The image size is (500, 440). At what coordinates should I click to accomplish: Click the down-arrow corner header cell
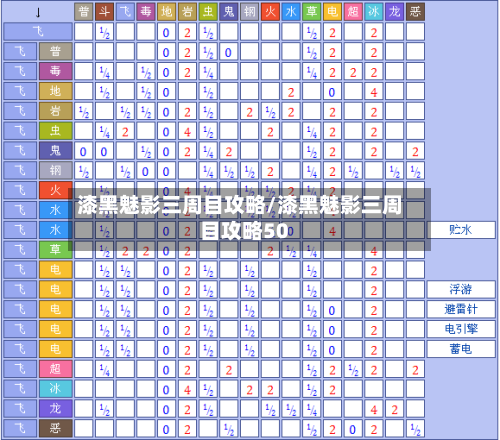click(38, 12)
